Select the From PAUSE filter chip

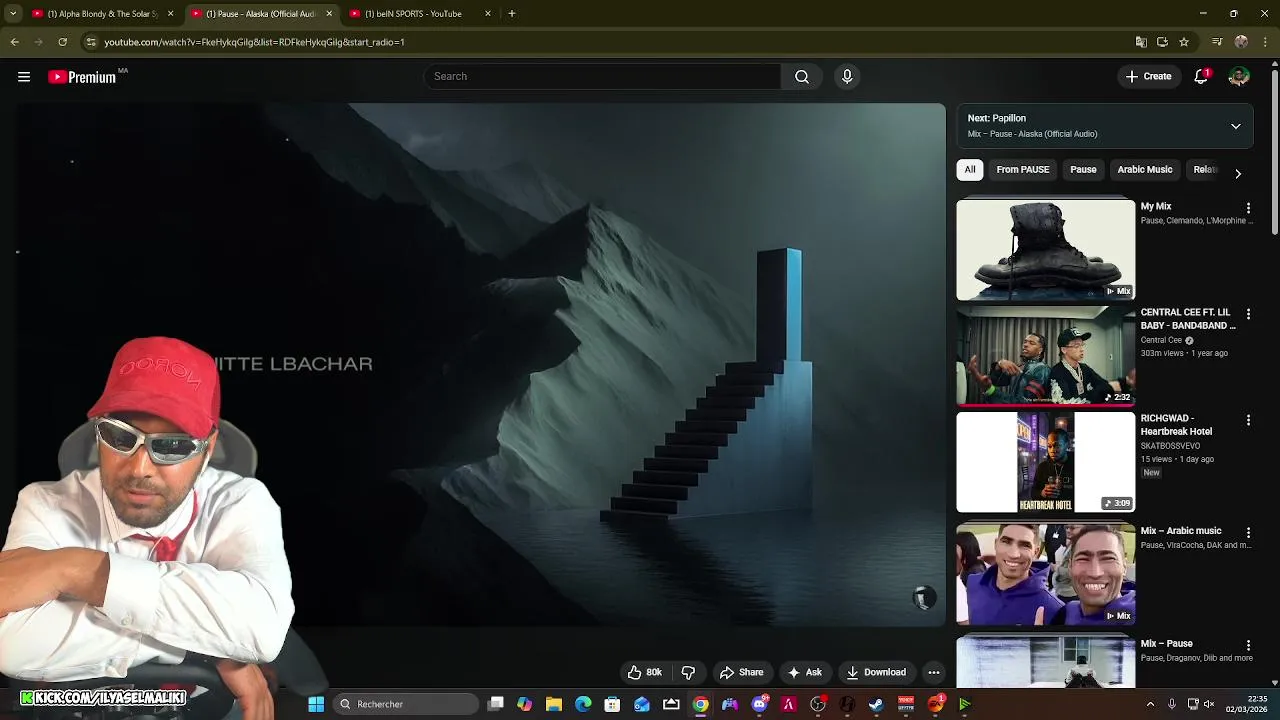pyautogui.click(x=1023, y=170)
